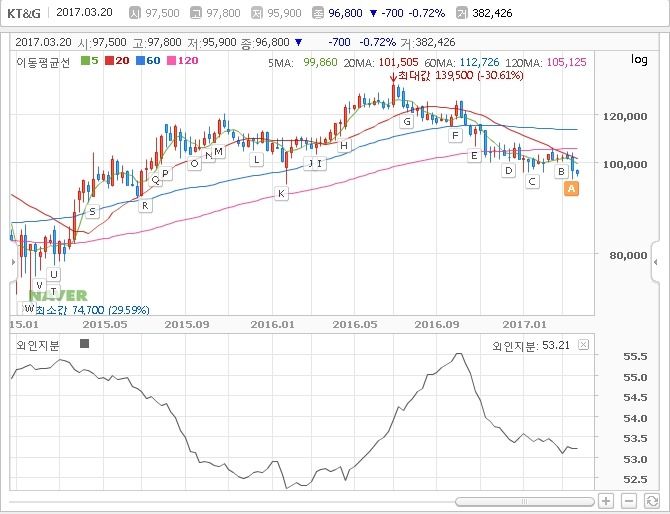The image size is (670, 514).
Task: Click the 최소값 74,700 label
Action: pyautogui.click(x=92, y=309)
